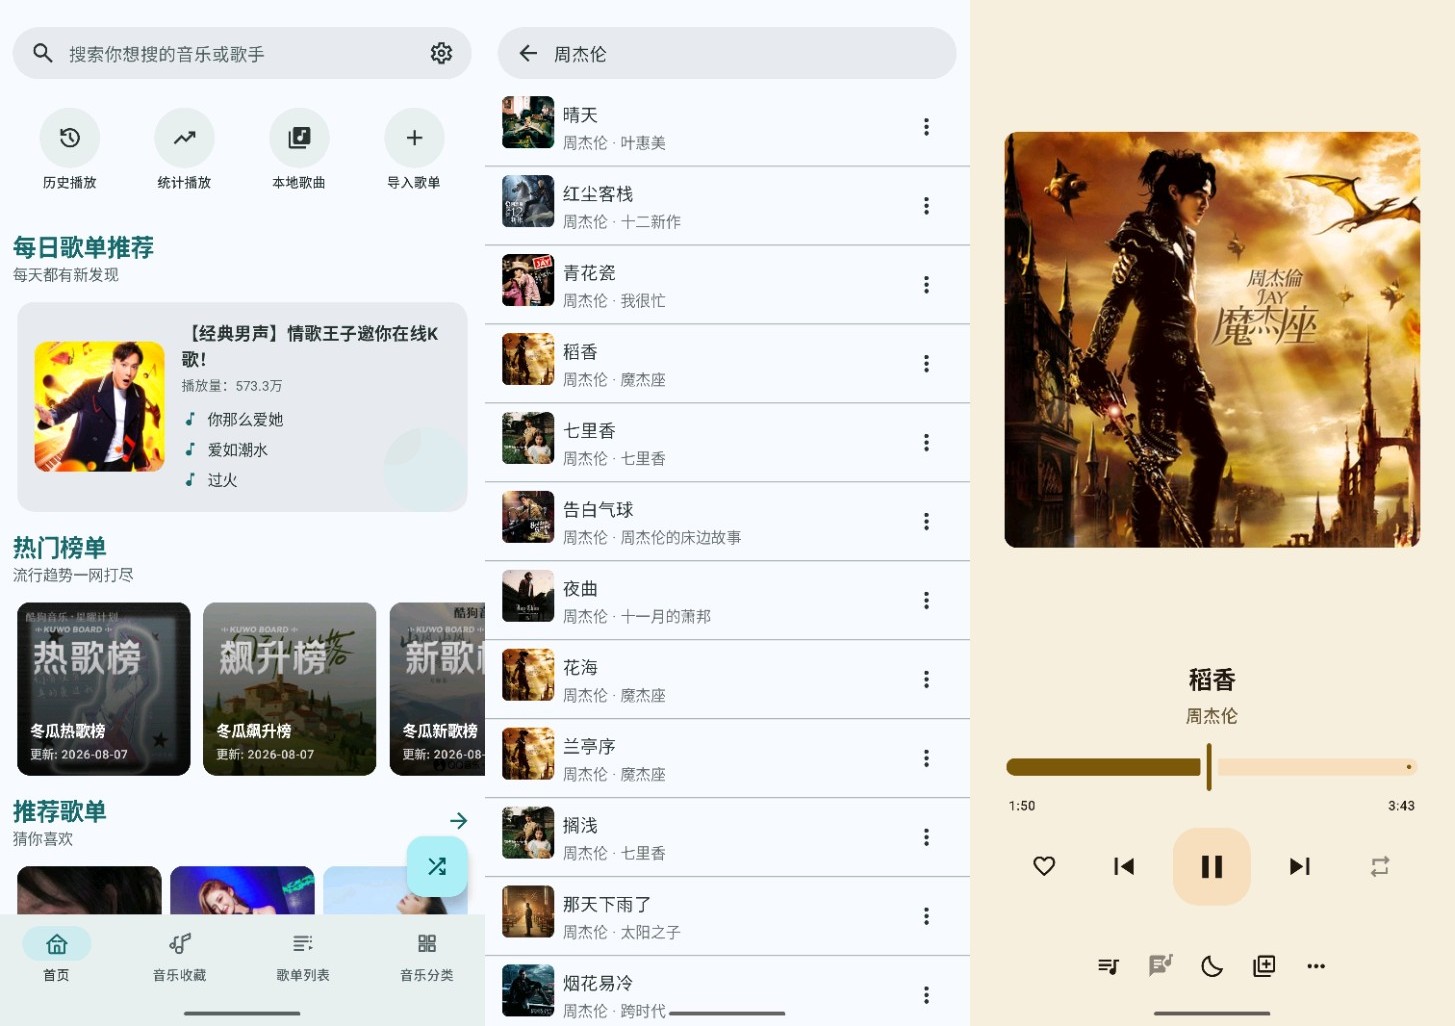This screenshot has width=1455, height=1026.
Task: Play the song 搁浅
Action: [727, 838]
